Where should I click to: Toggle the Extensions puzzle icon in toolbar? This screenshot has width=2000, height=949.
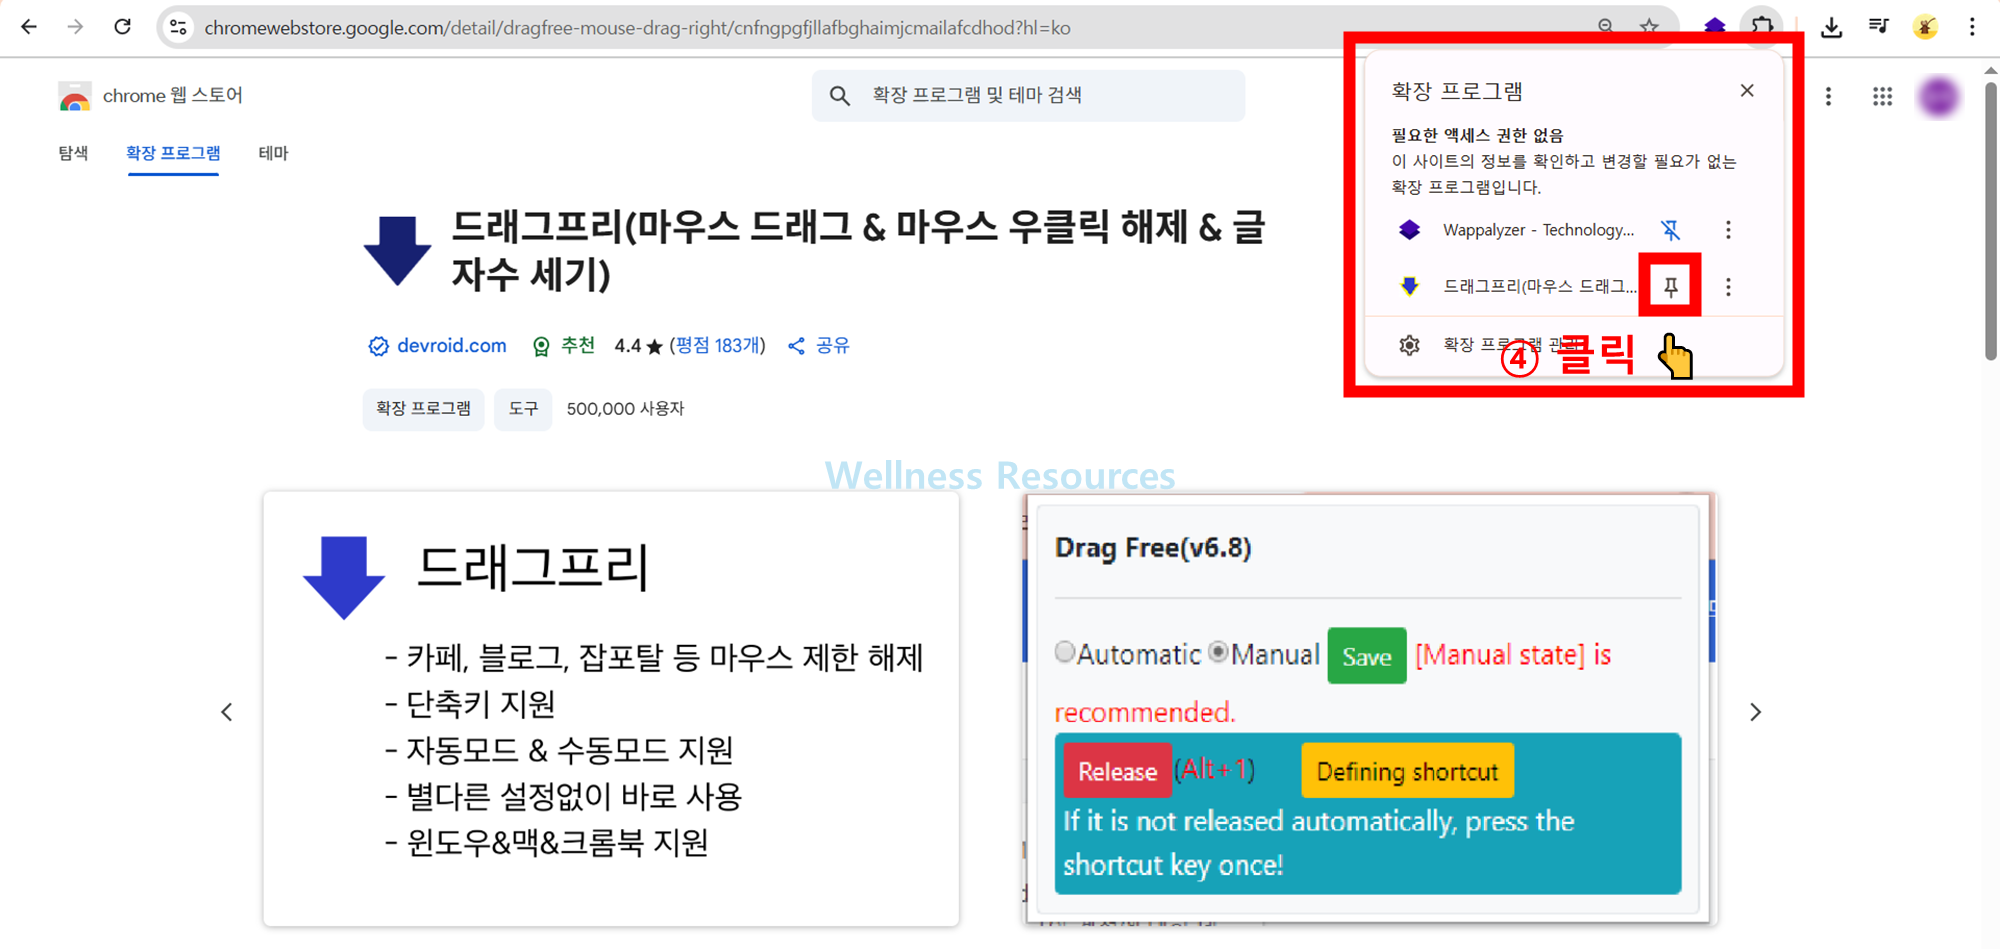click(1762, 26)
